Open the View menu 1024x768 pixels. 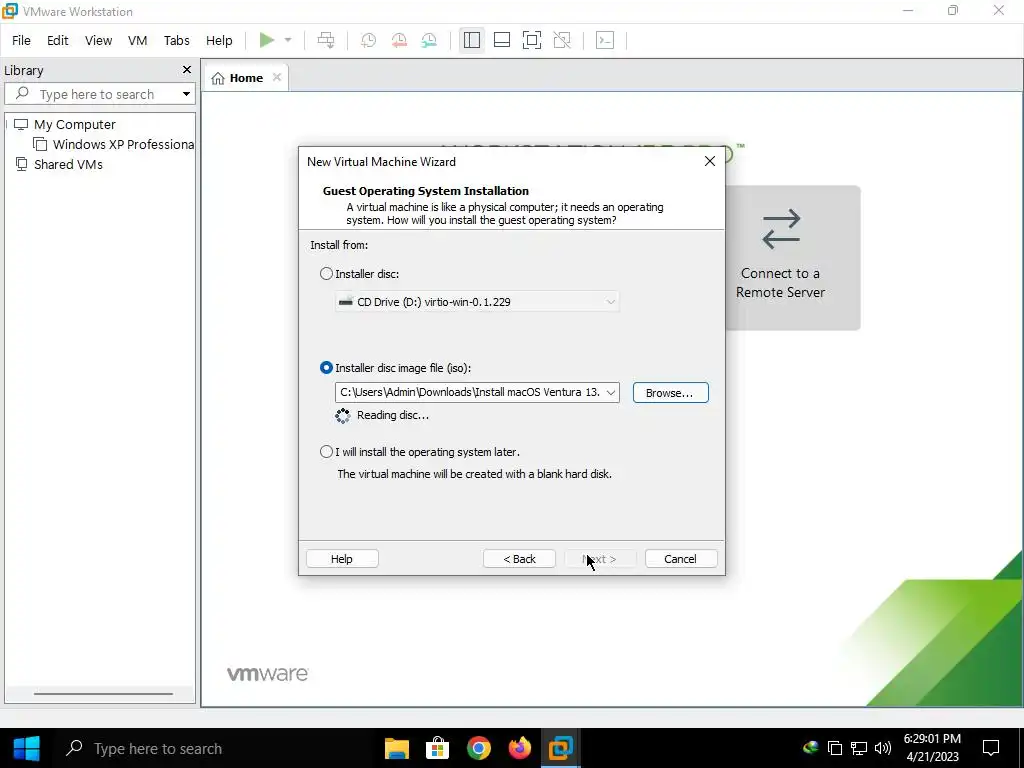tap(98, 40)
